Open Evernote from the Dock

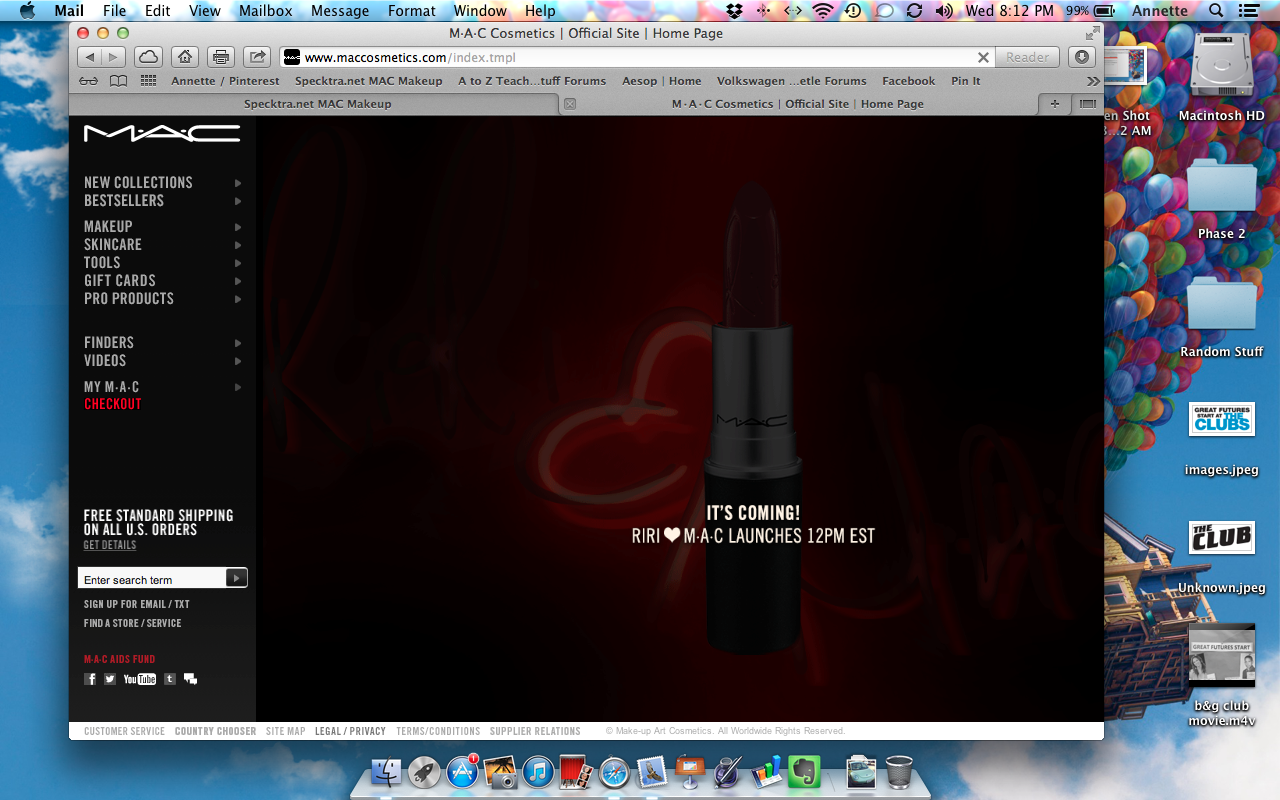click(803, 771)
